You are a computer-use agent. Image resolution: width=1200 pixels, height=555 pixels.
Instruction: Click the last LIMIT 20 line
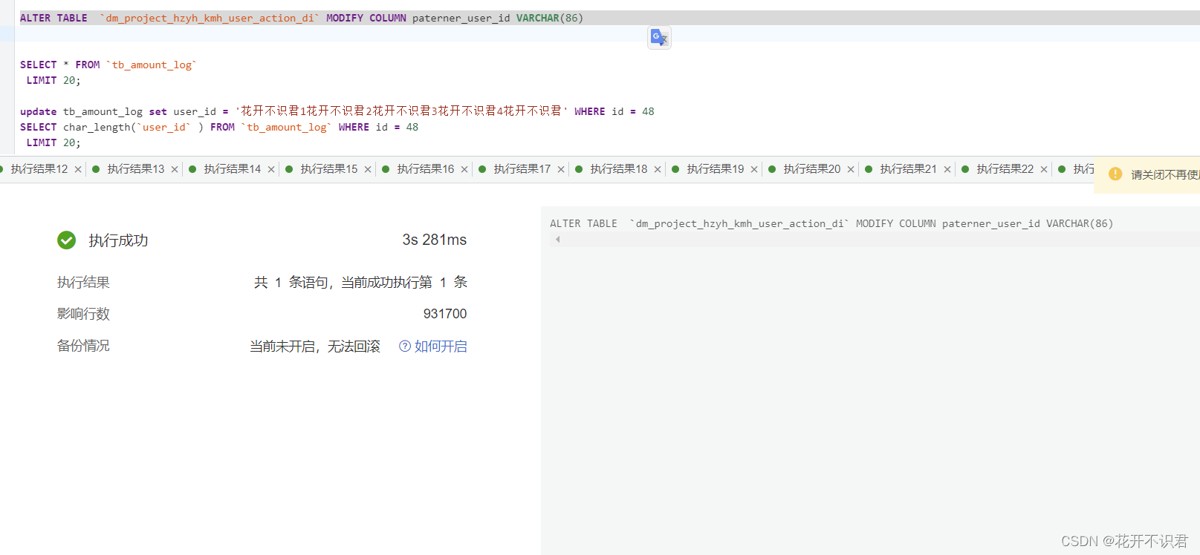(54, 143)
